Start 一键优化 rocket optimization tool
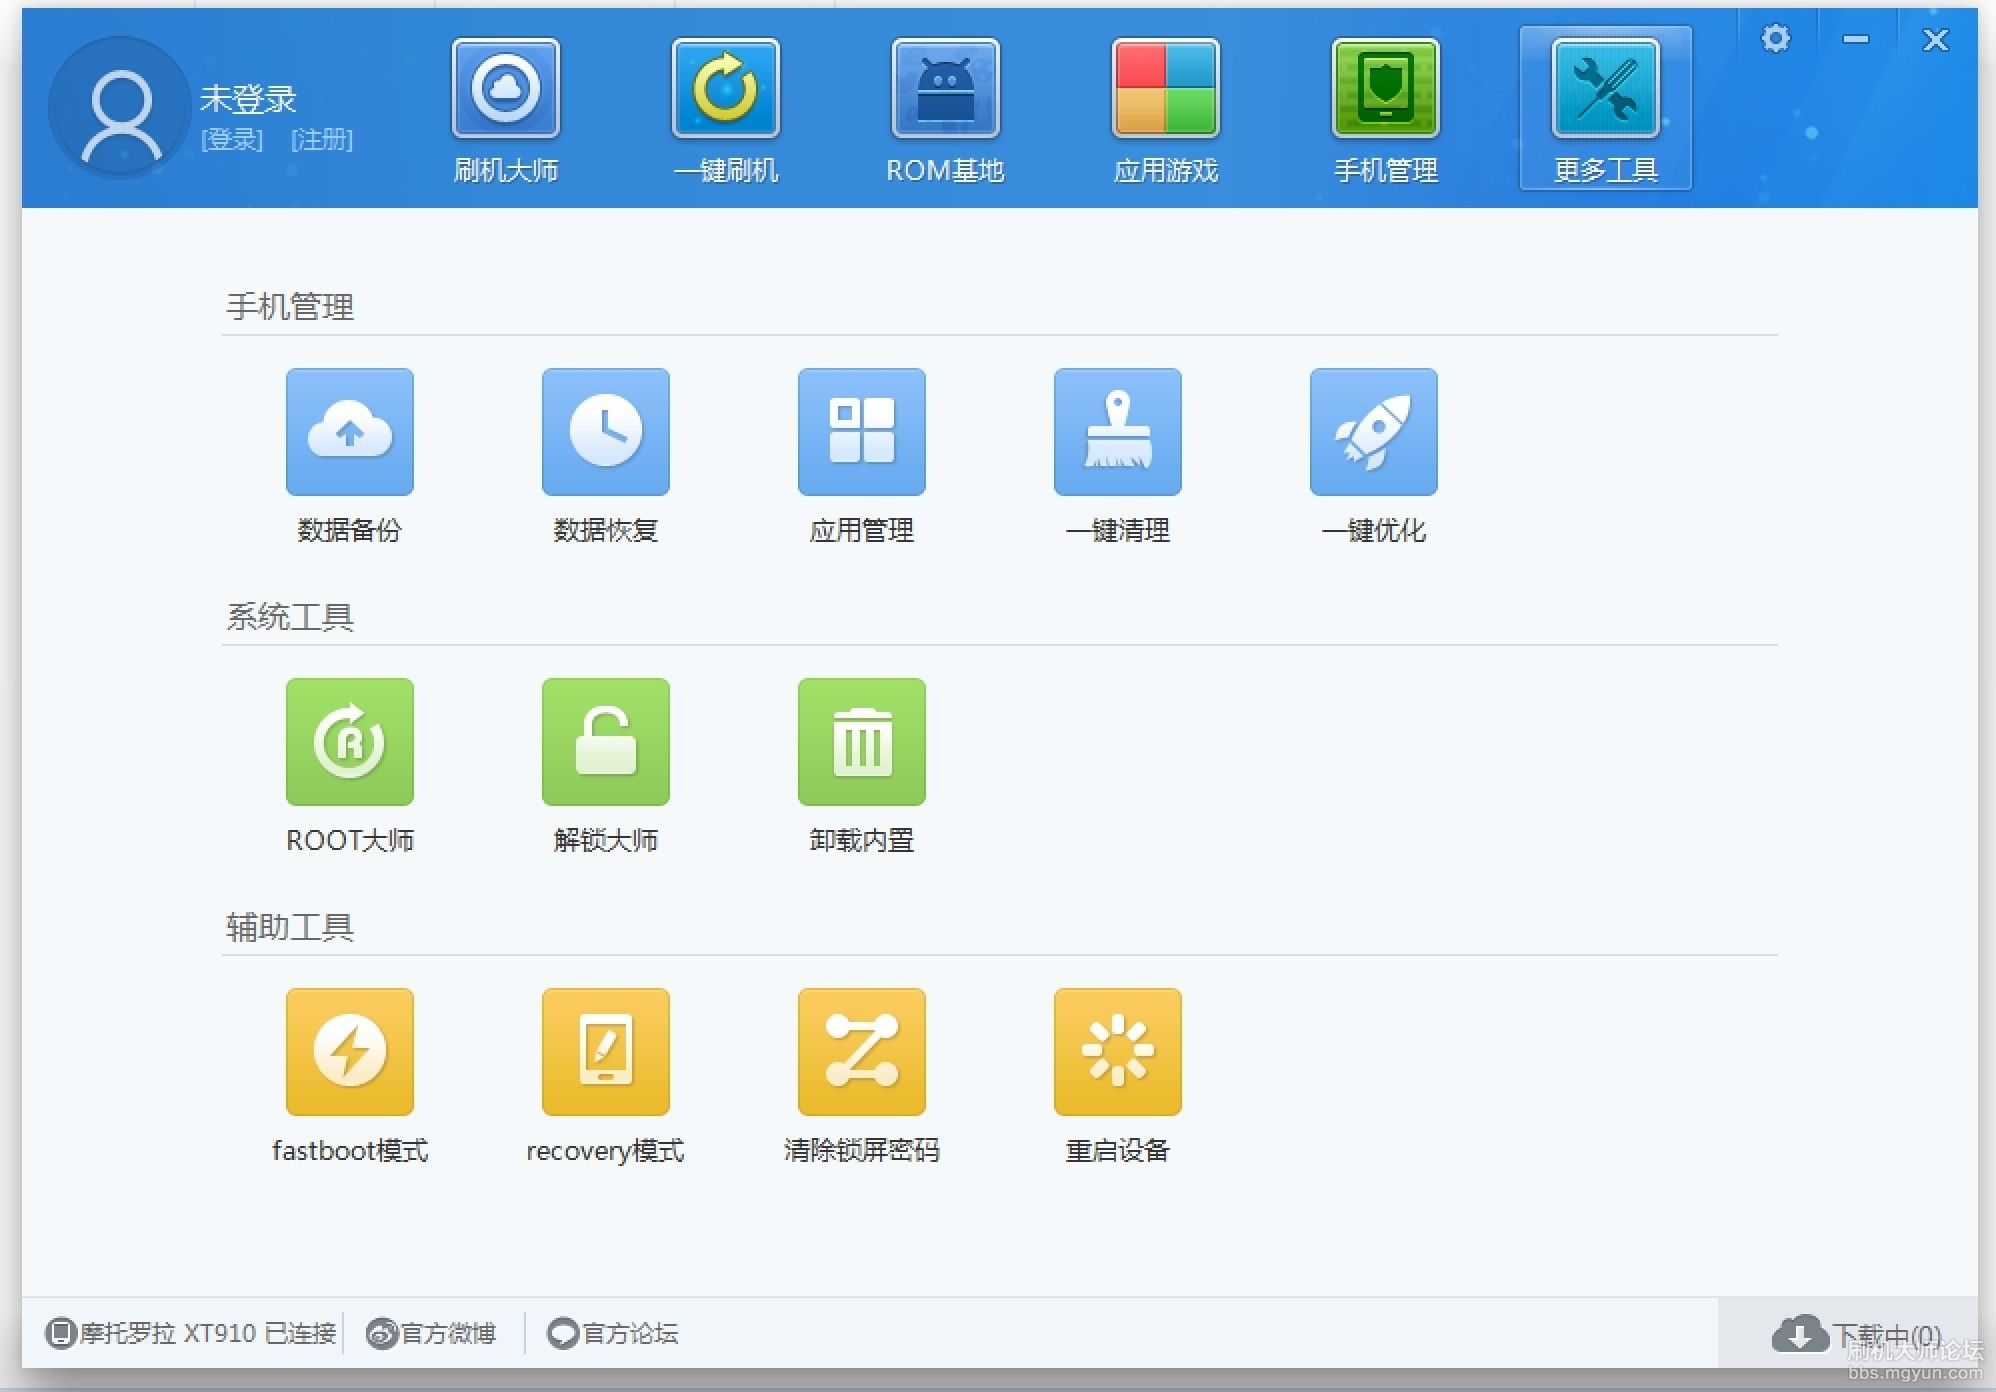The width and height of the screenshot is (1996, 1392). pyautogui.click(x=1373, y=432)
